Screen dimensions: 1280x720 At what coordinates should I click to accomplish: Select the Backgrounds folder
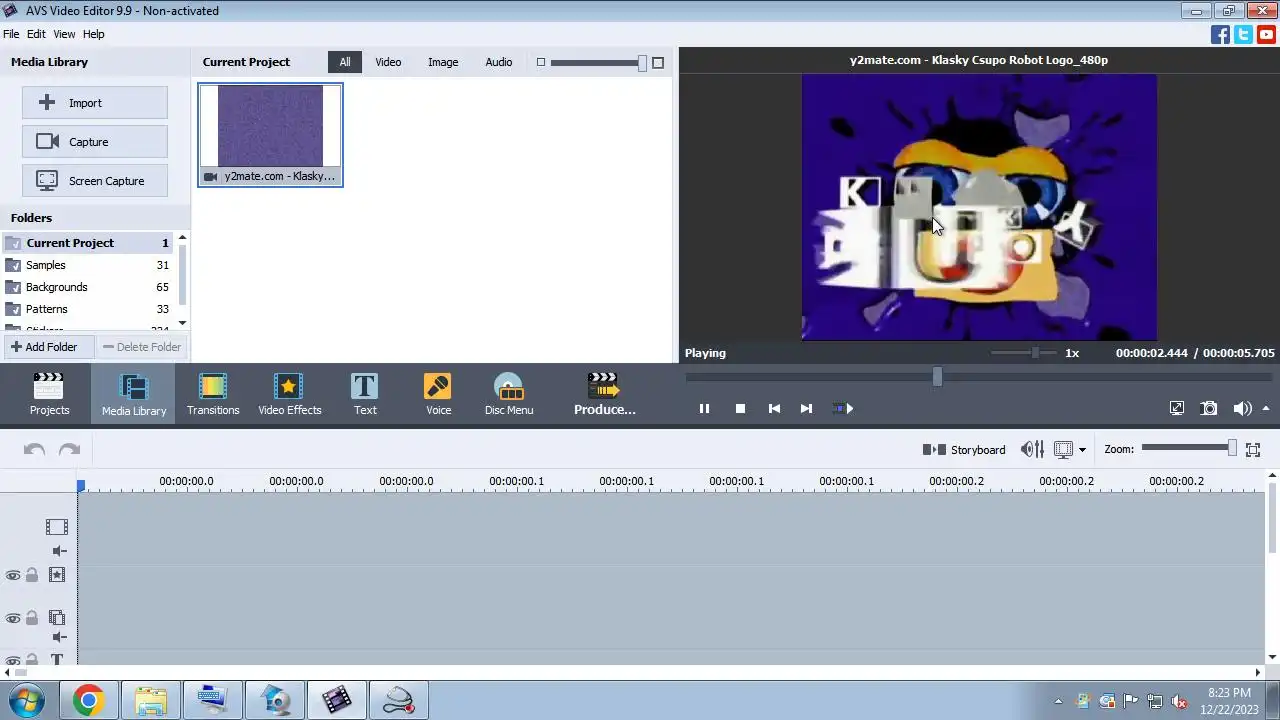88,287
